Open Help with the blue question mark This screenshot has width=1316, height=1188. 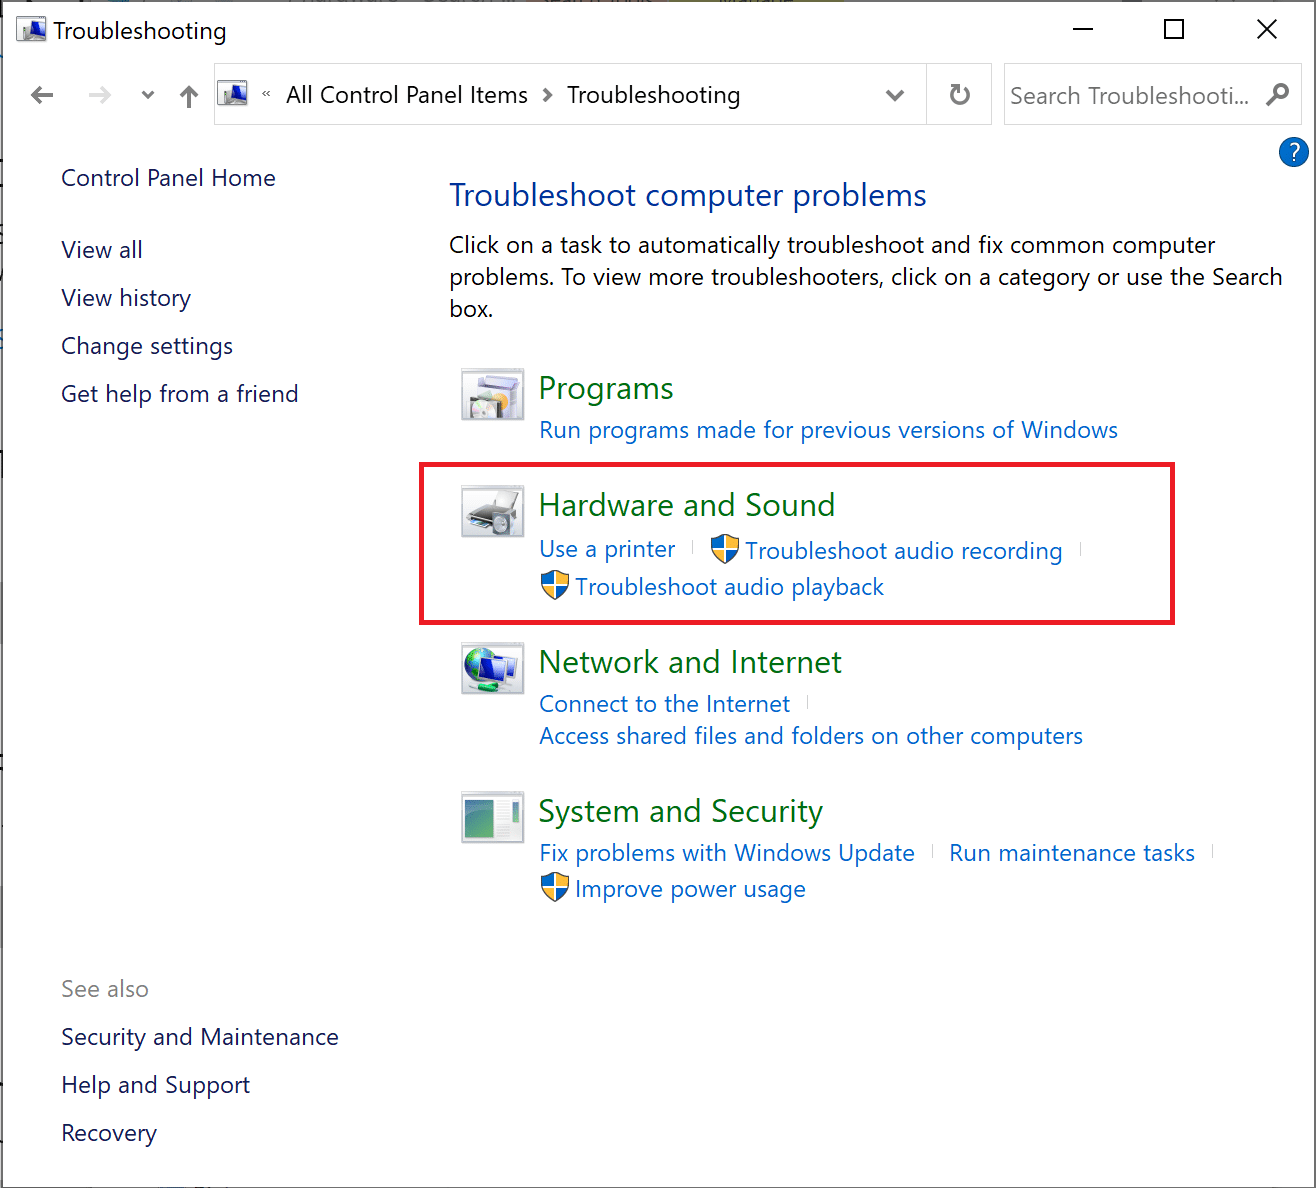(1293, 152)
